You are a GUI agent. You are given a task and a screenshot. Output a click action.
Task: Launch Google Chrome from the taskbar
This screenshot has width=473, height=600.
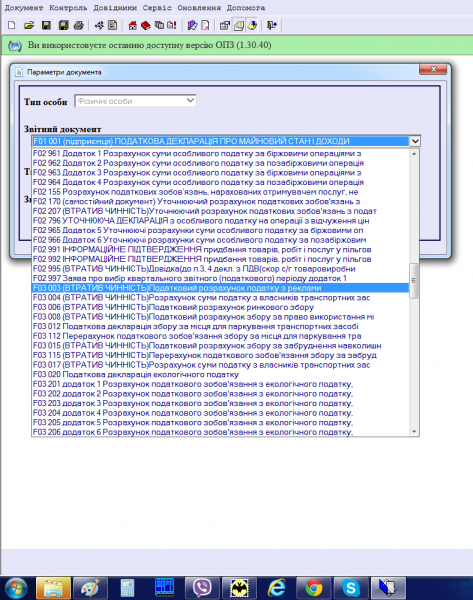(x=313, y=587)
